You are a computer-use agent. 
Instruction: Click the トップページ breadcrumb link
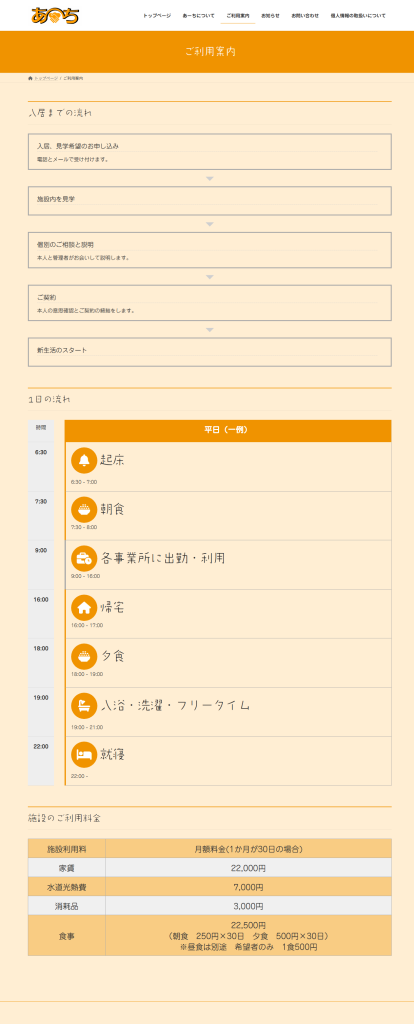(x=46, y=78)
